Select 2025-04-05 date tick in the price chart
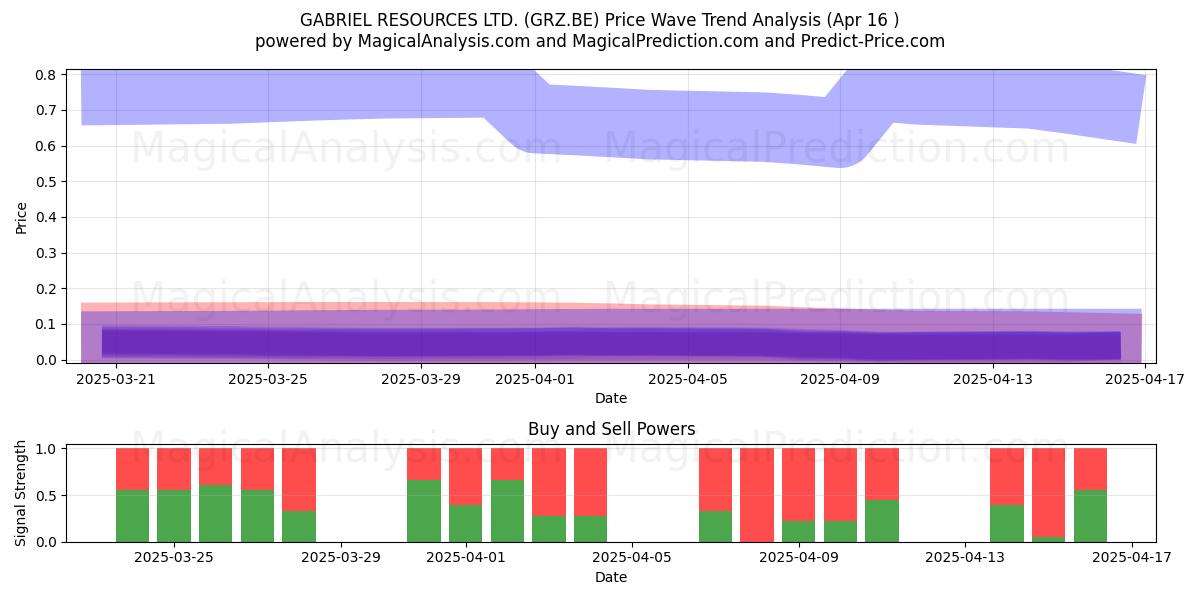 point(687,379)
